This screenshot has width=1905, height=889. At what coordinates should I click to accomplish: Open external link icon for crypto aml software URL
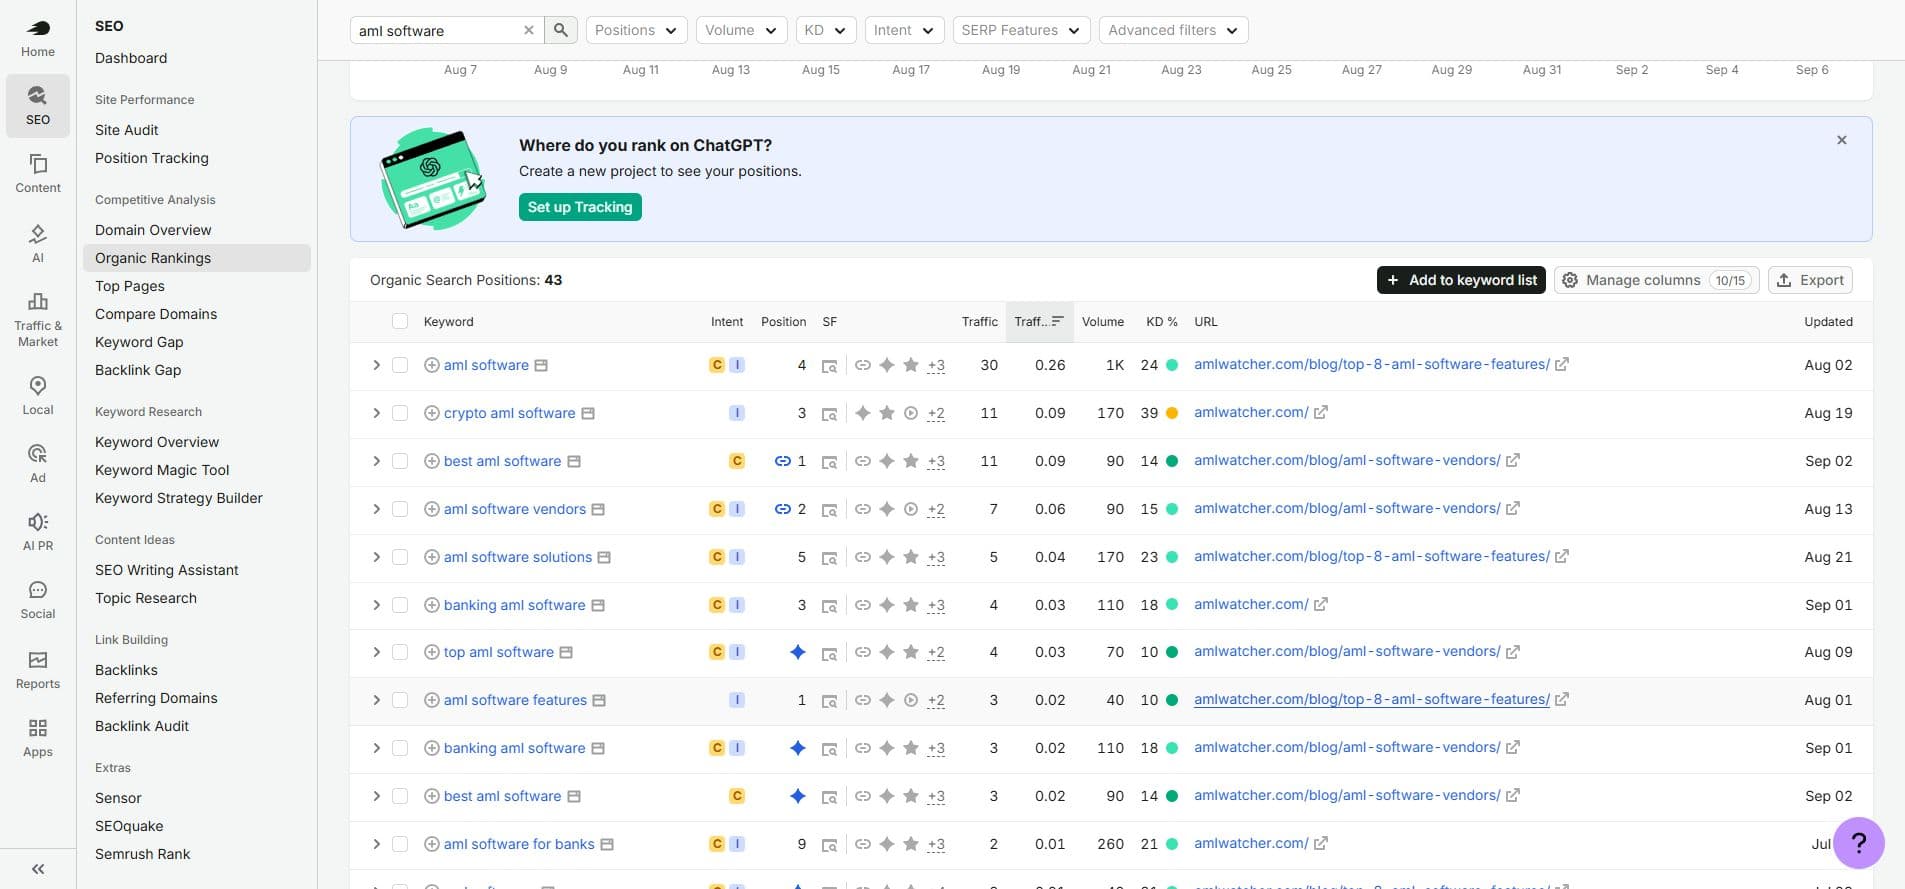point(1321,412)
